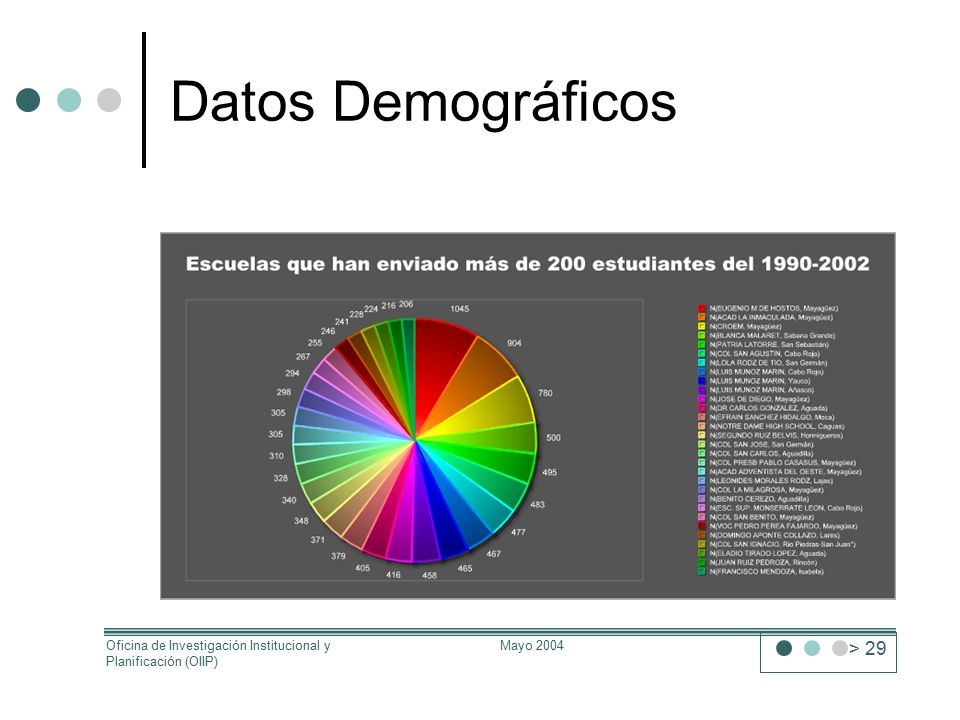
Task: Click the '477' pie value label
Action: [519, 533]
